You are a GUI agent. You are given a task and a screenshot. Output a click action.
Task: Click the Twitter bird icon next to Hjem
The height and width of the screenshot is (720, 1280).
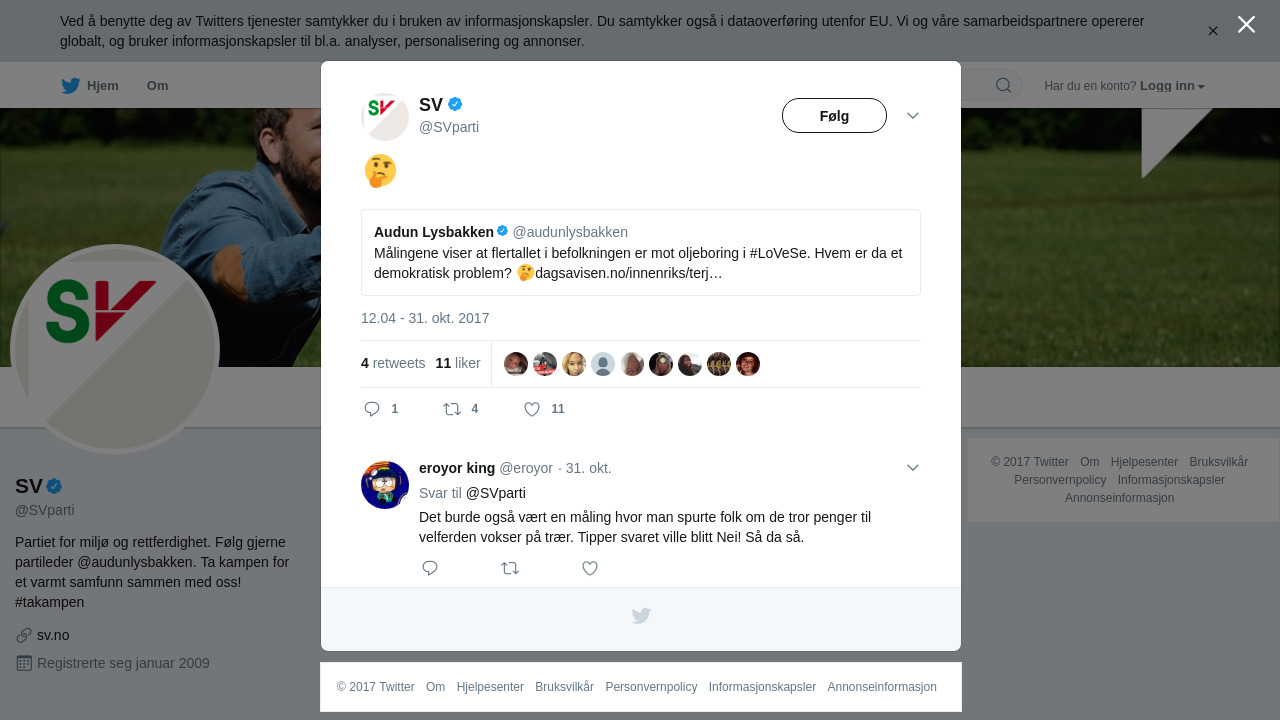[70, 86]
